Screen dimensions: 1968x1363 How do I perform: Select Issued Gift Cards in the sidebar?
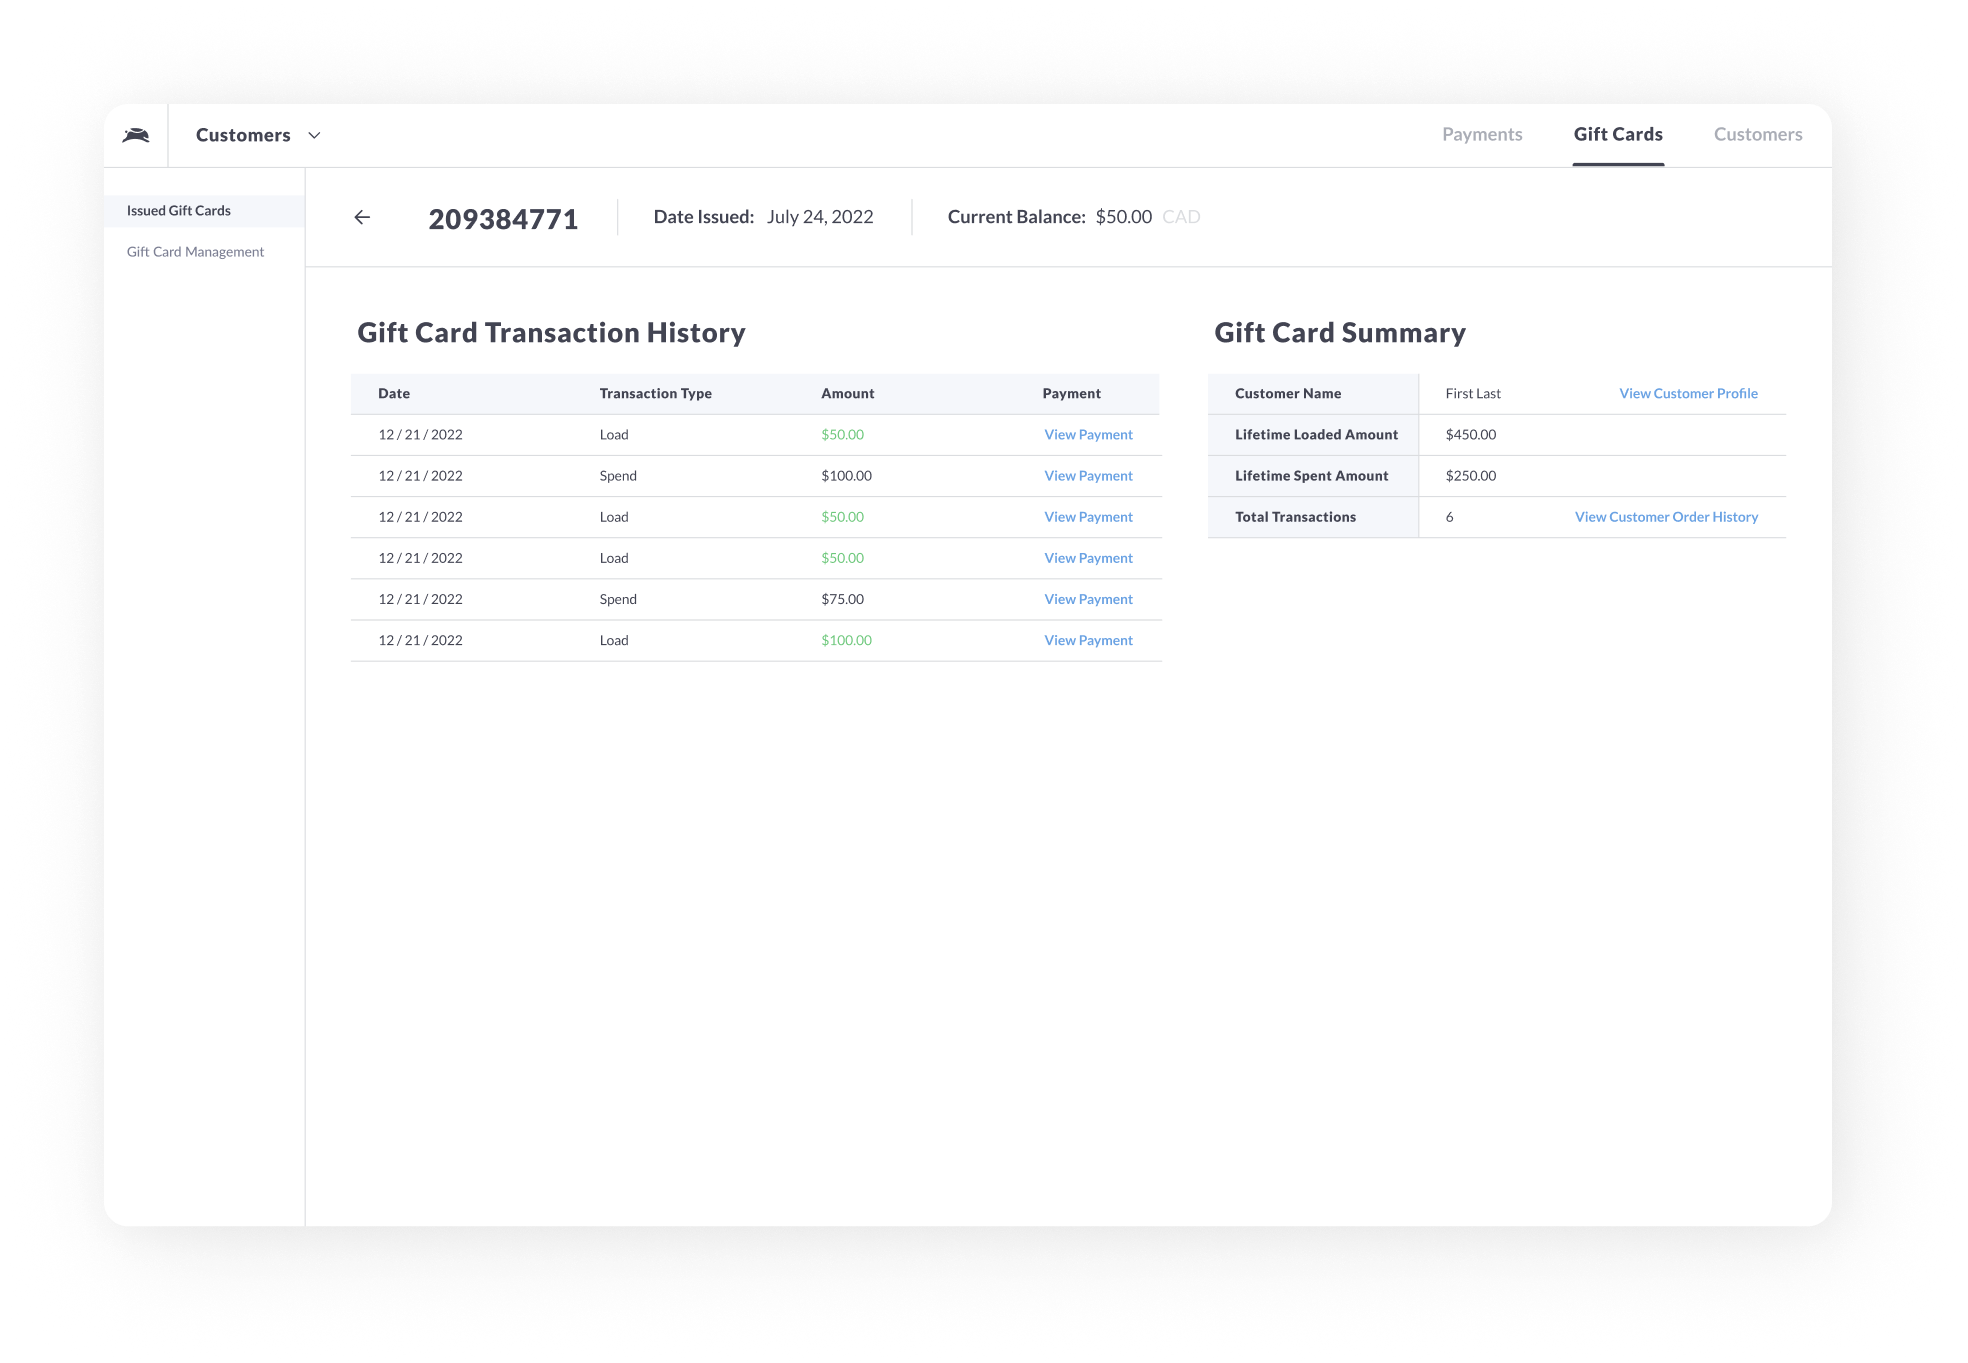(179, 211)
